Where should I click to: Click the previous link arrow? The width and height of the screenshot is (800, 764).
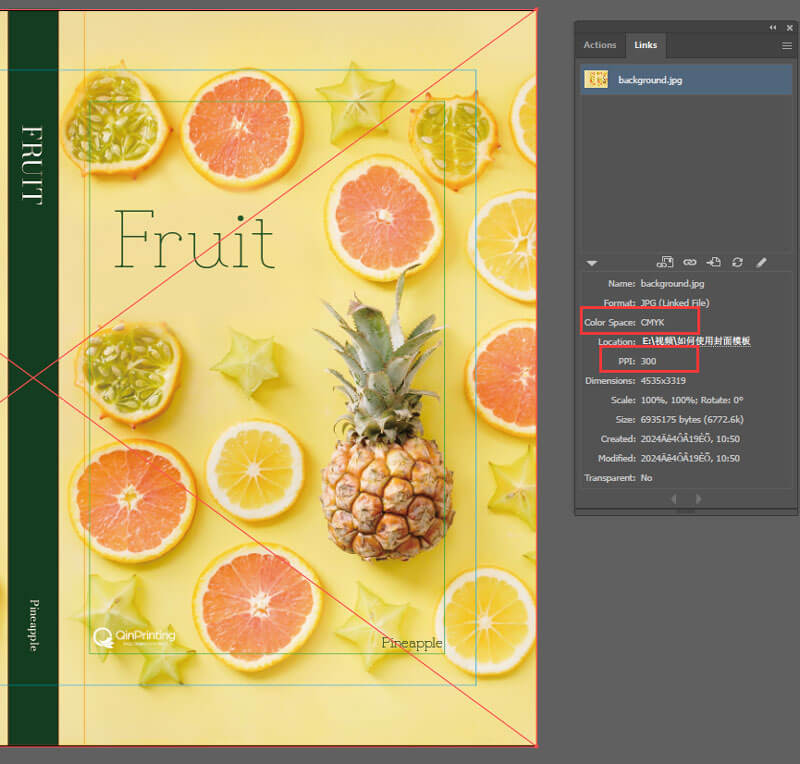674,499
